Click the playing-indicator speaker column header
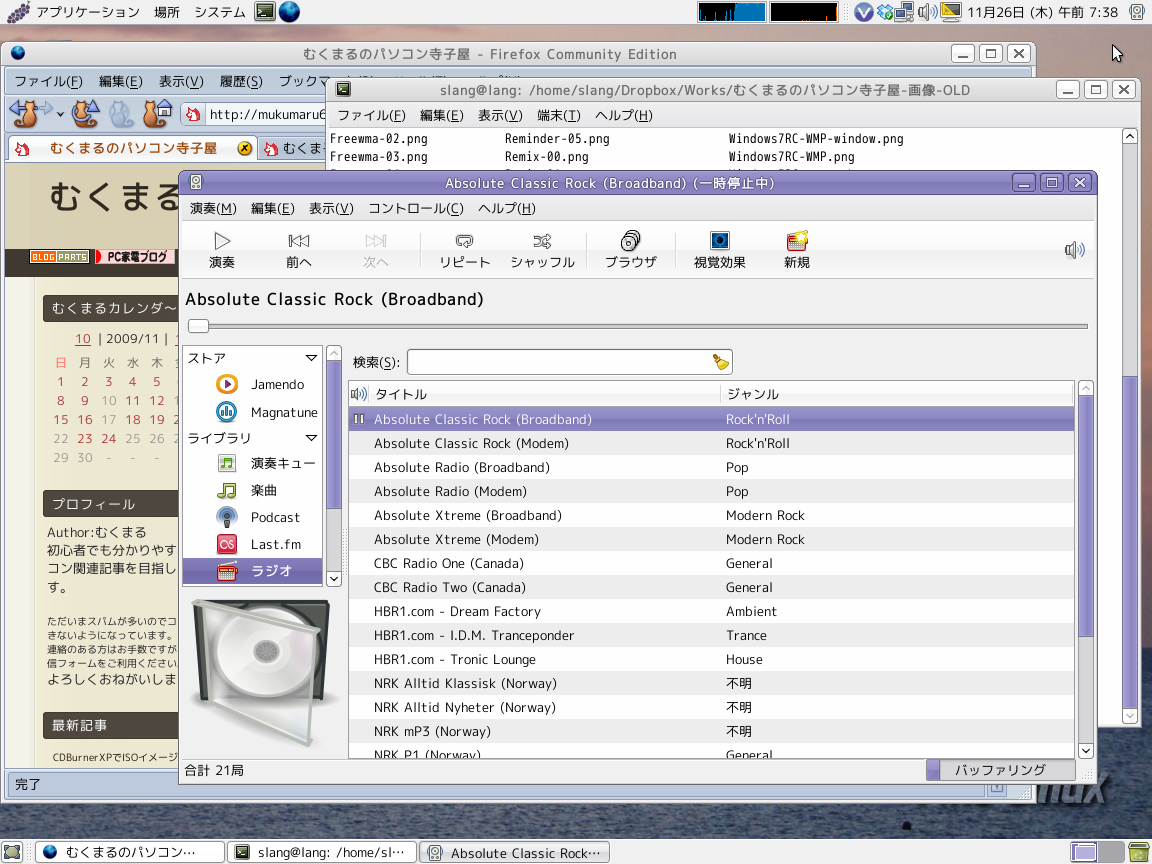The height and width of the screenshot is (864, 1152). tap(359, 394)
